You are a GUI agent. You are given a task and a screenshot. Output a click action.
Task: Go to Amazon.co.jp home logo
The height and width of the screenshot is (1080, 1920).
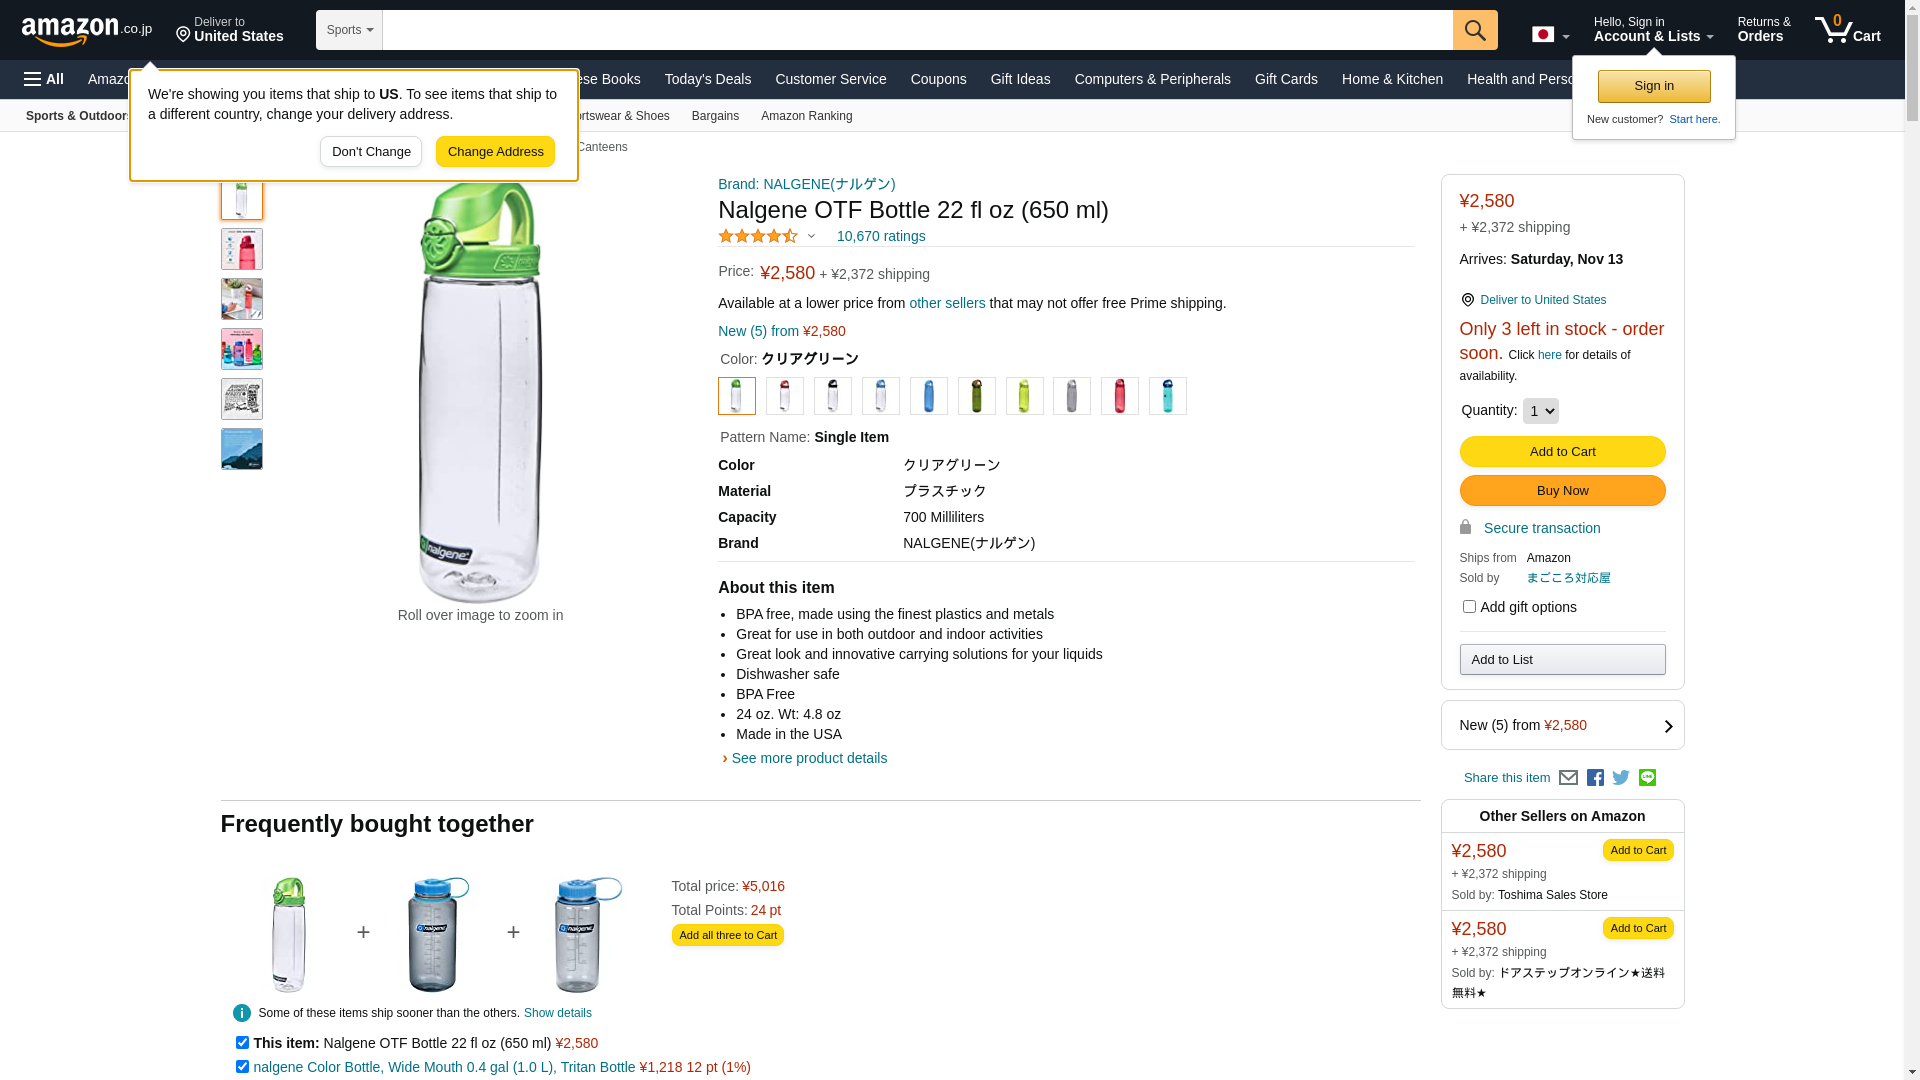[x=86, y=31]
